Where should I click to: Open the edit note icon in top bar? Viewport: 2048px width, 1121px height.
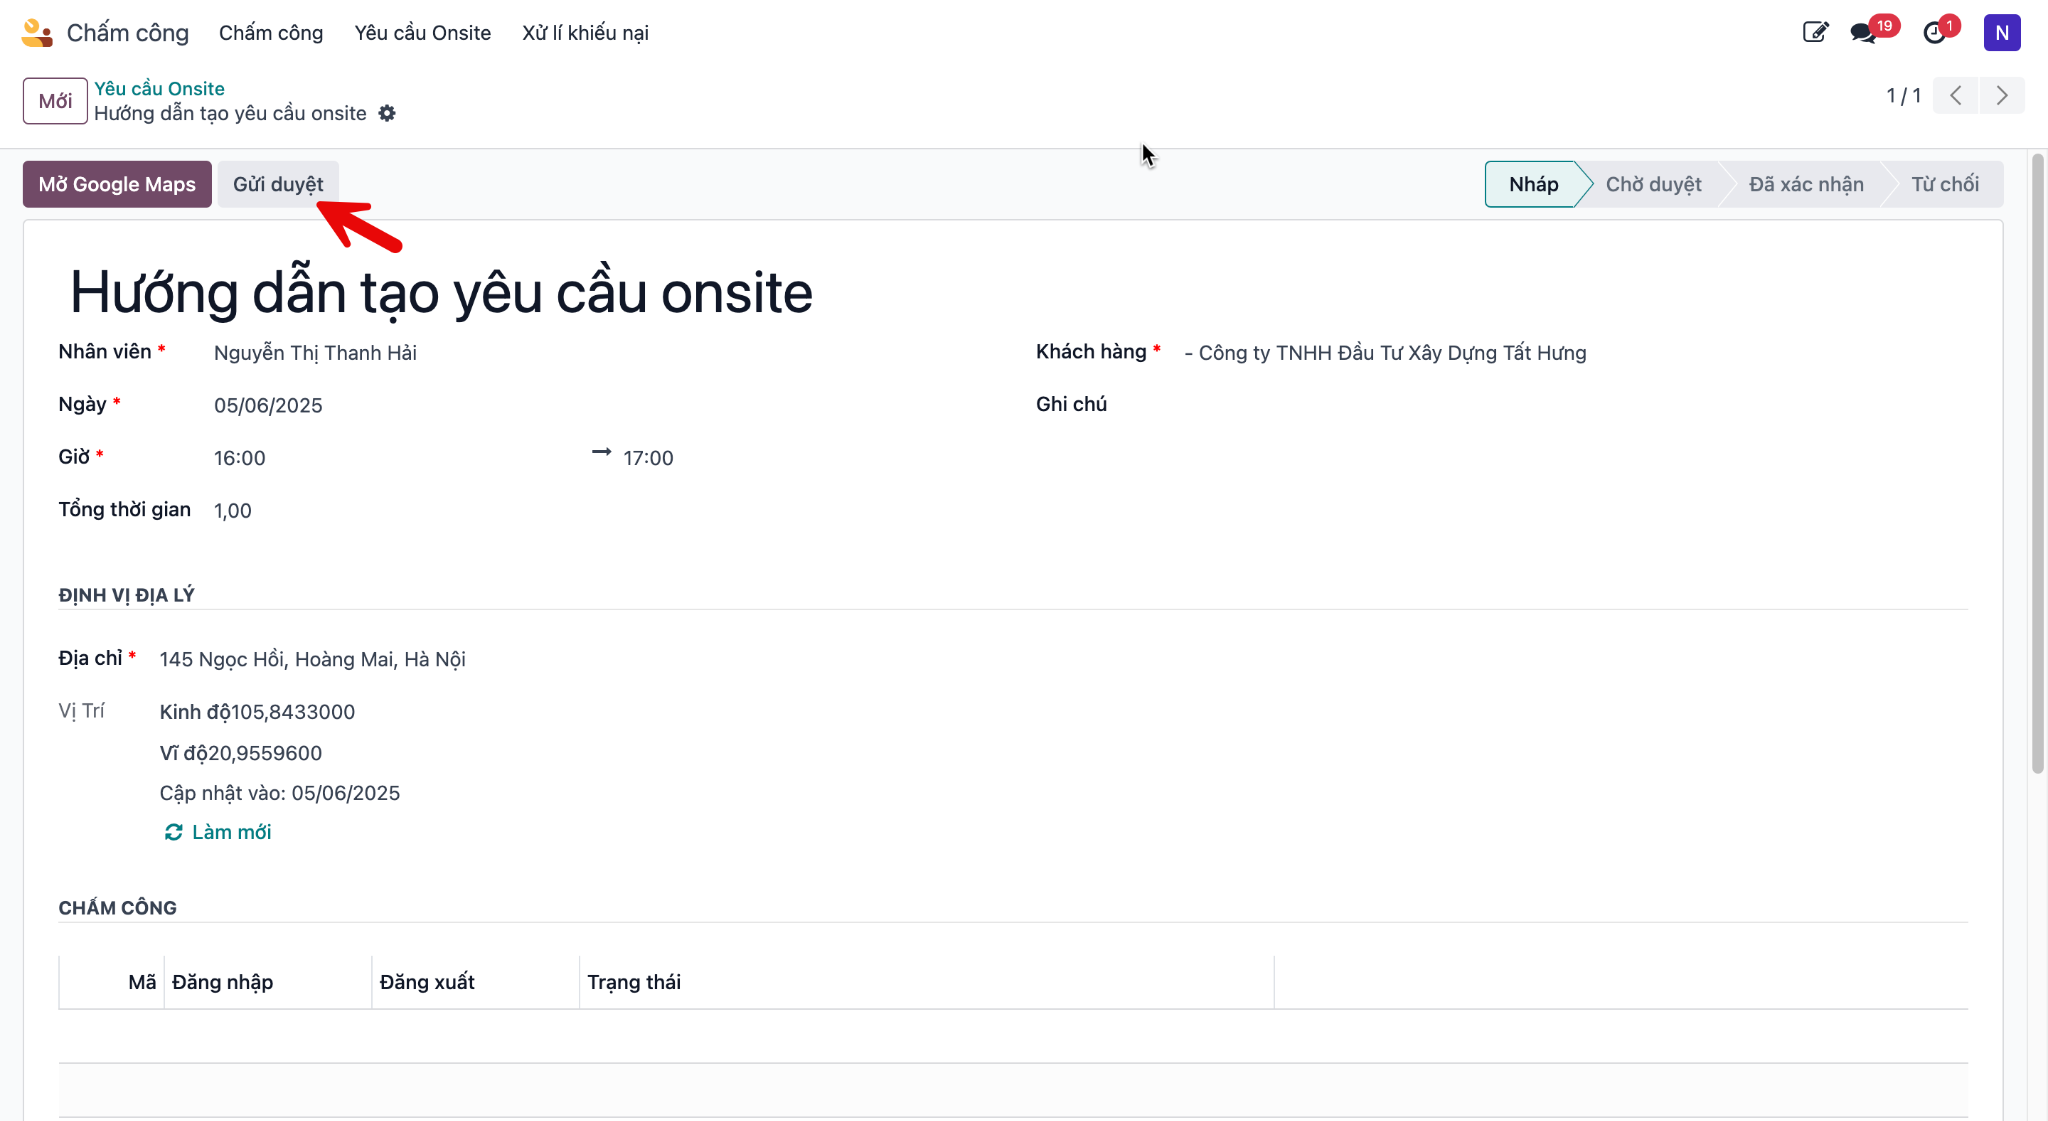click(1815, 32)
